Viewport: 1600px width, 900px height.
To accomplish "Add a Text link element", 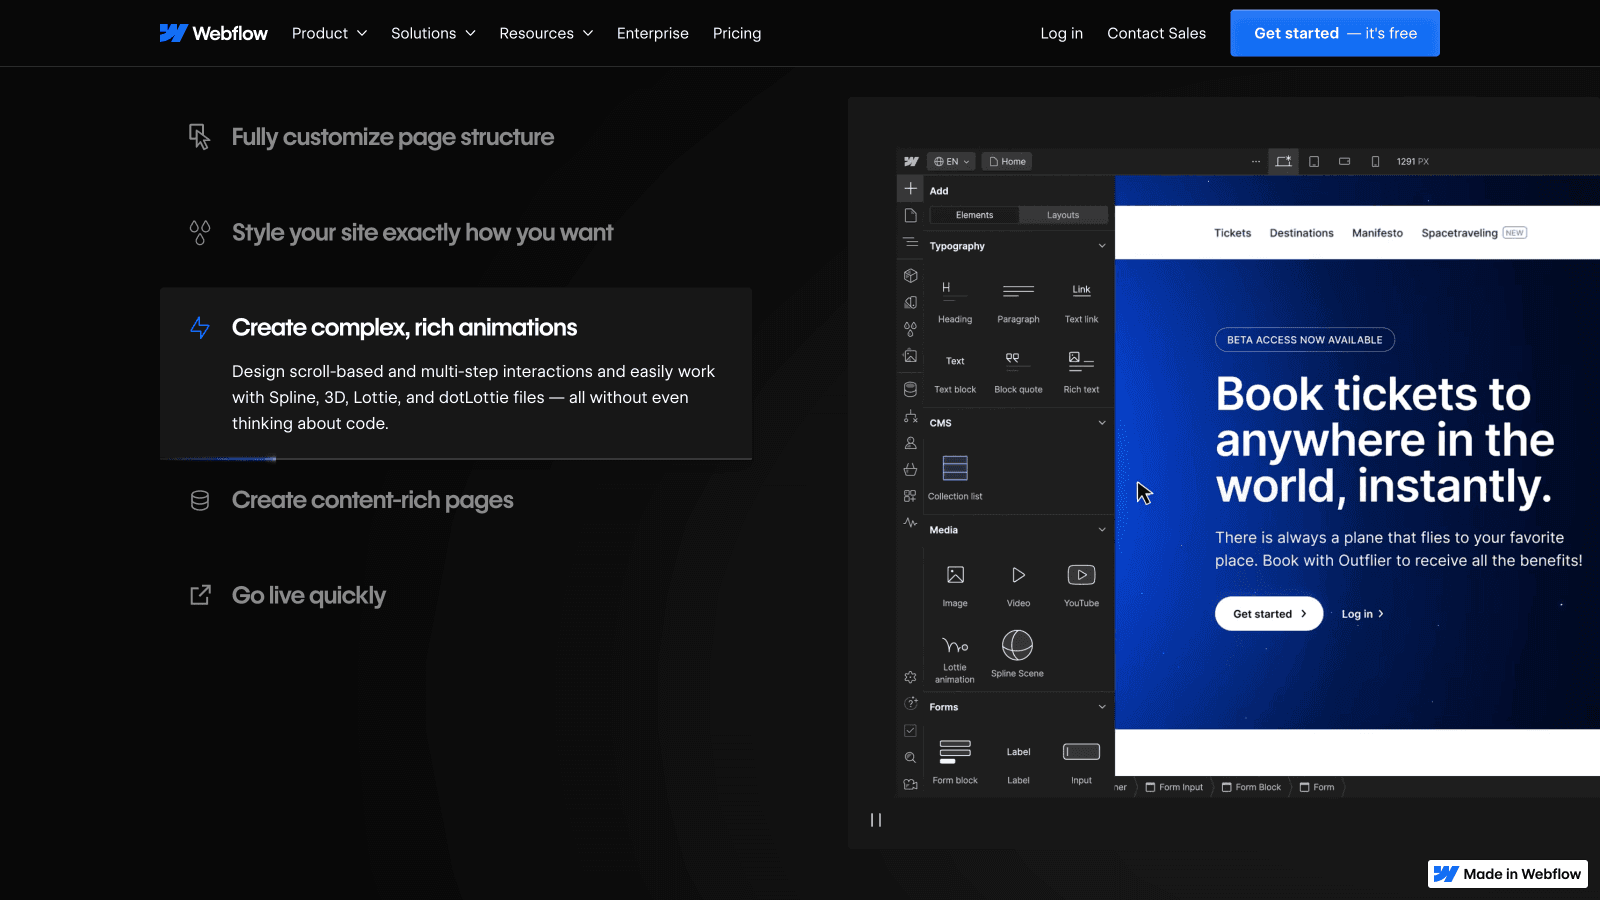I will point(1081,302).
